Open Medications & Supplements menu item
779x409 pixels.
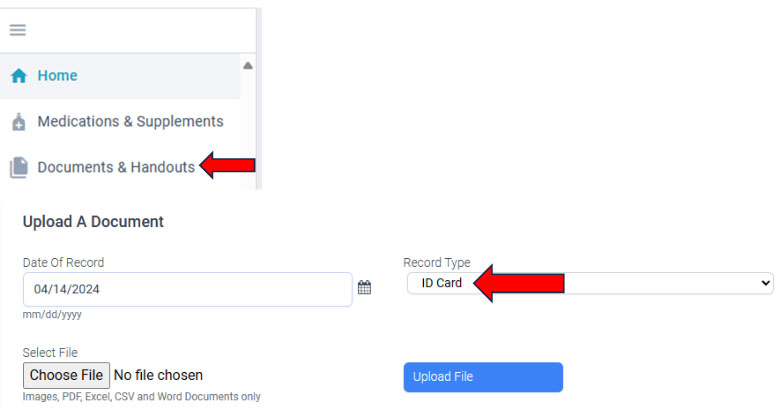click(x=130, y=121)
